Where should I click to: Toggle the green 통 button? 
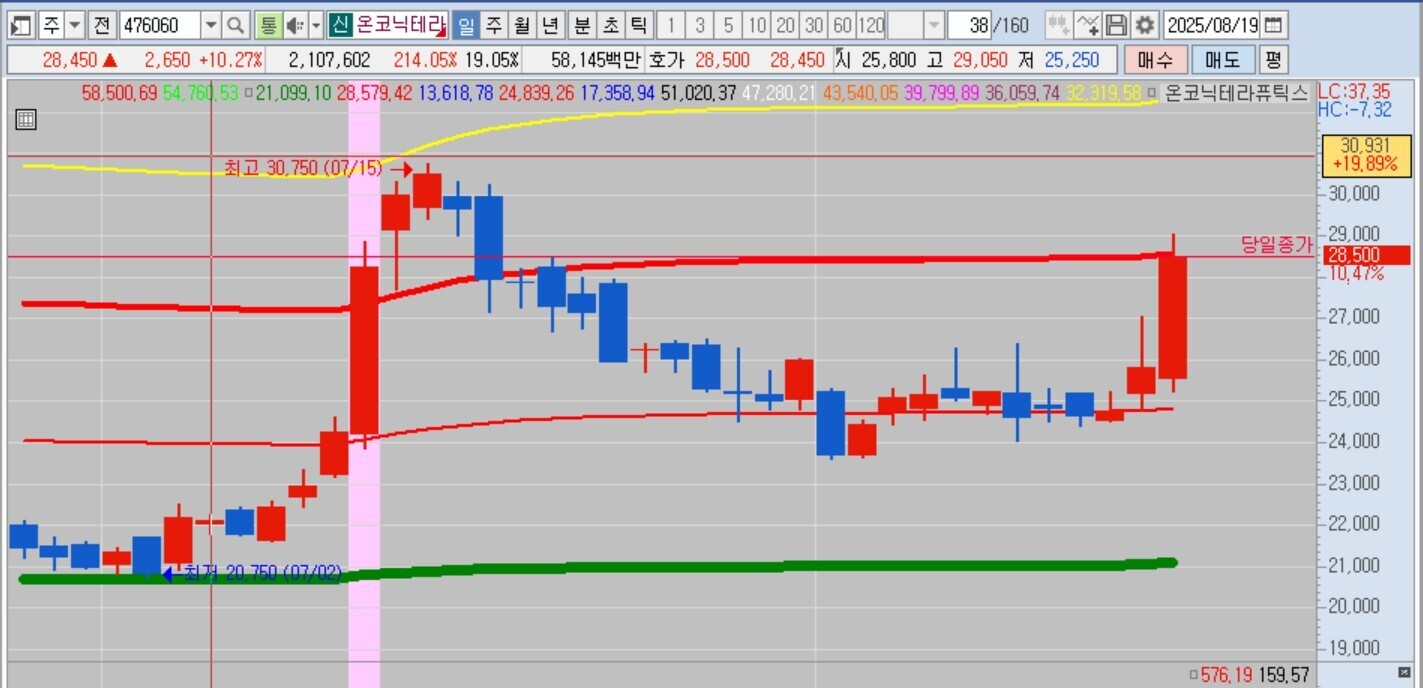click(x=267, y=25)
